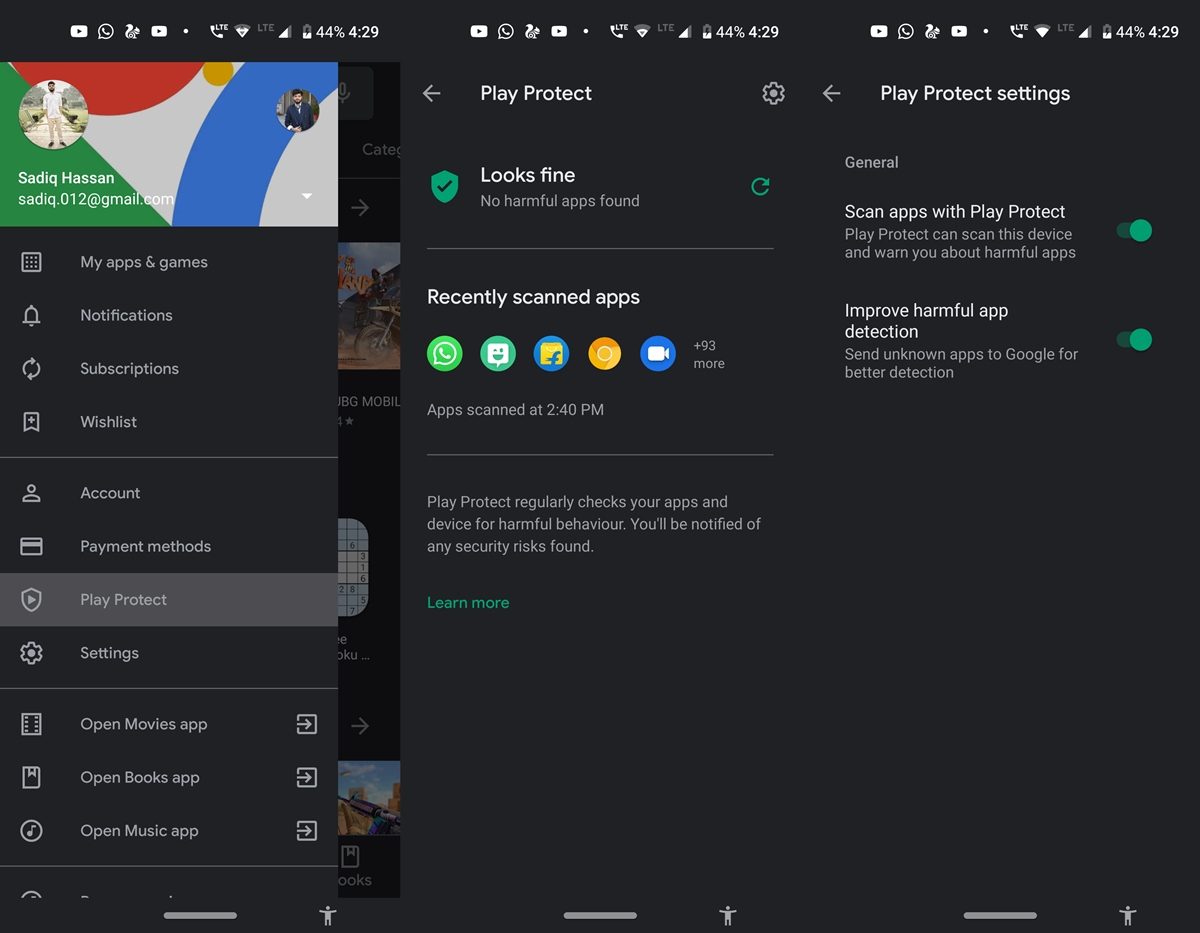Open Account menu item

(x=169, y=493)
